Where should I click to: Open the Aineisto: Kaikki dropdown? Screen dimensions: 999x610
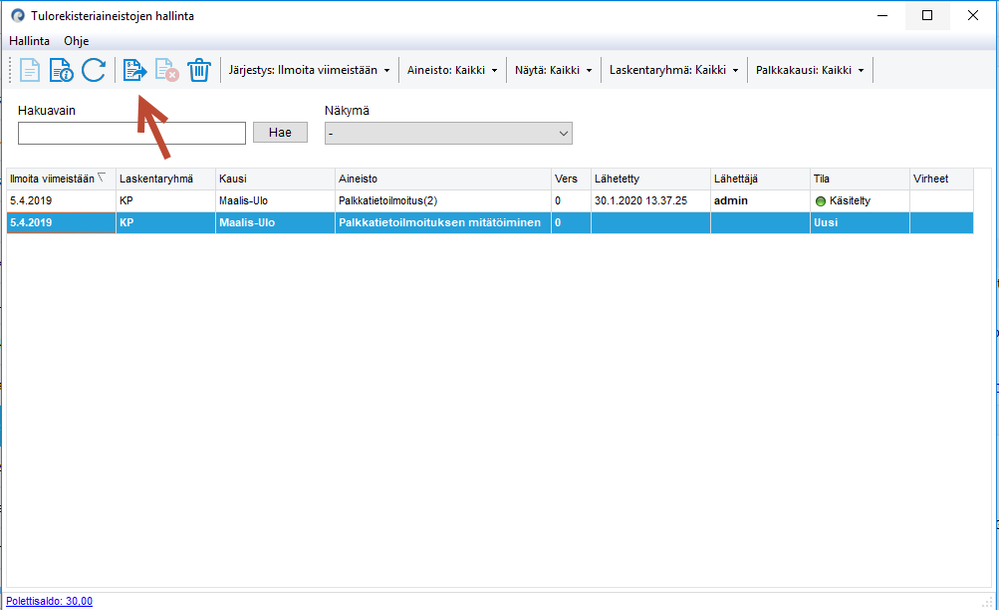pos(452,70)
